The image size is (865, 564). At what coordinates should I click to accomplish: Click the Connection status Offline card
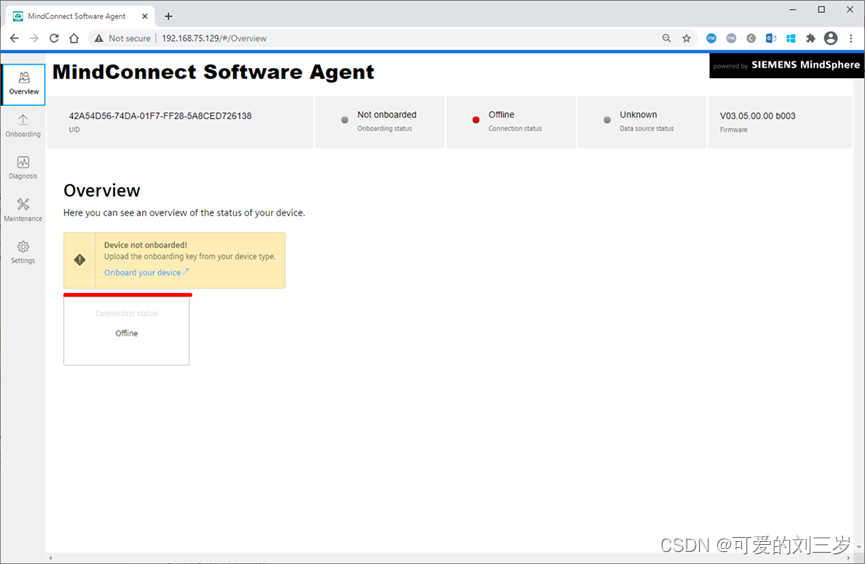pyautogui.click(x=126, y=329)
